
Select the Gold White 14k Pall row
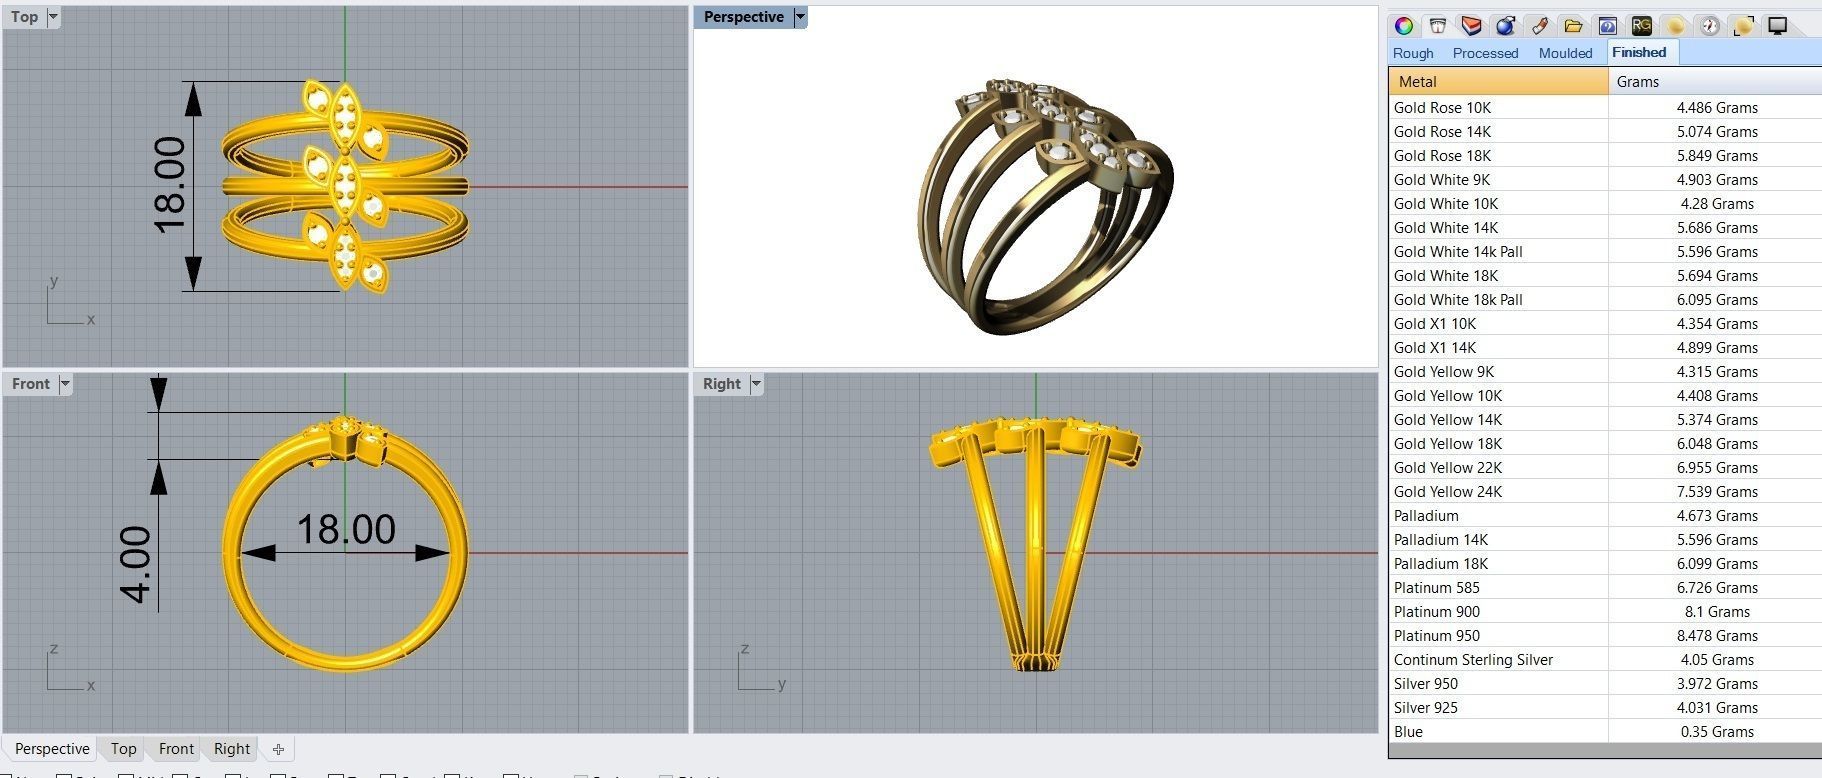(1605, 251)
